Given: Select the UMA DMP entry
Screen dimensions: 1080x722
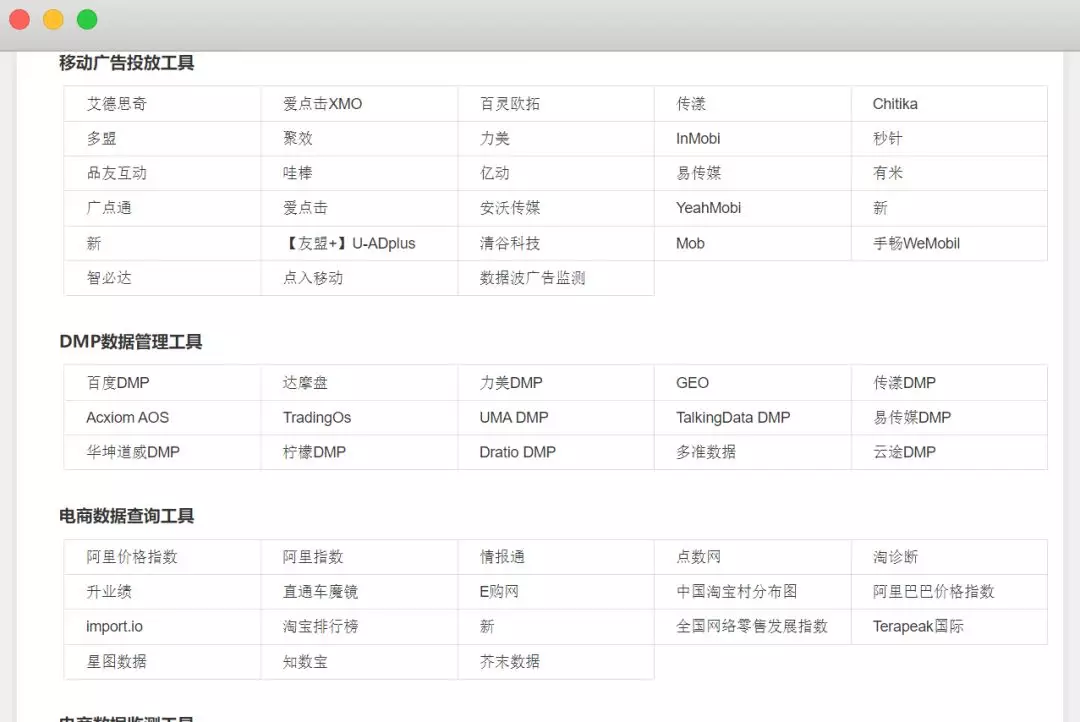Looking at the screenshot, I should 514,417.
